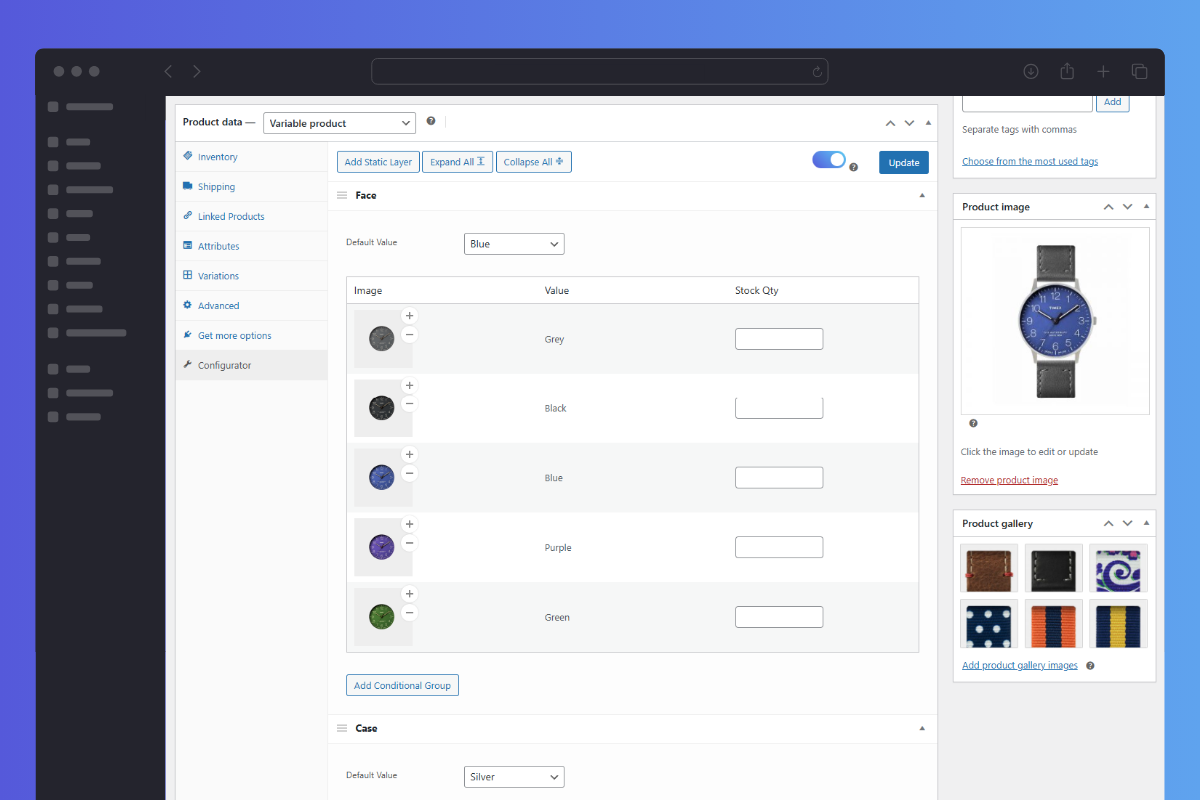Open the Configurator tab
This screenshot has height=800, width=1200.
point(224,366)
